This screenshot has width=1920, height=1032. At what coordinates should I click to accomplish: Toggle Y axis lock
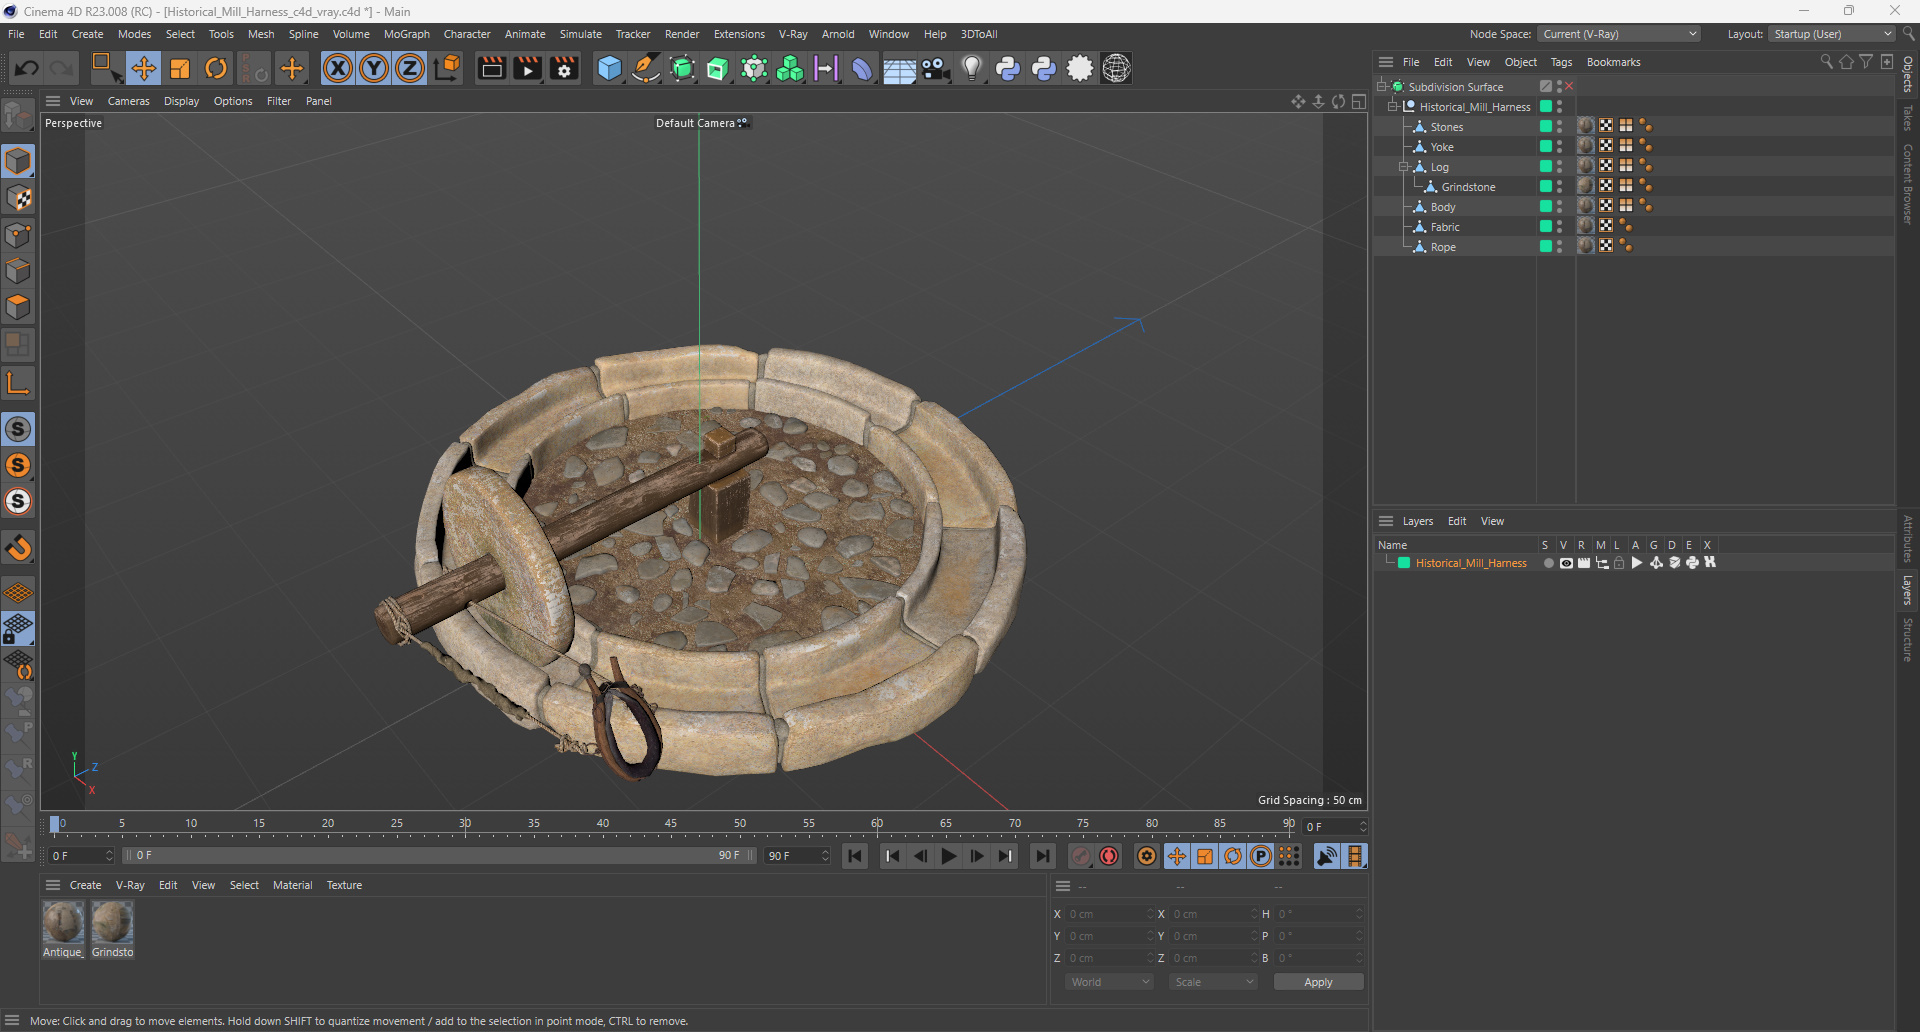coord(374,68)
